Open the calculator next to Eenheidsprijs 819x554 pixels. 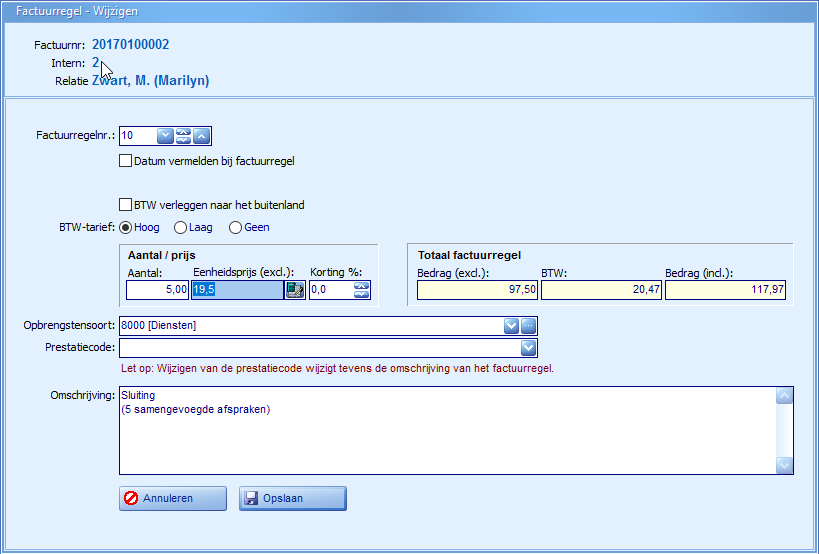[295, 290]
